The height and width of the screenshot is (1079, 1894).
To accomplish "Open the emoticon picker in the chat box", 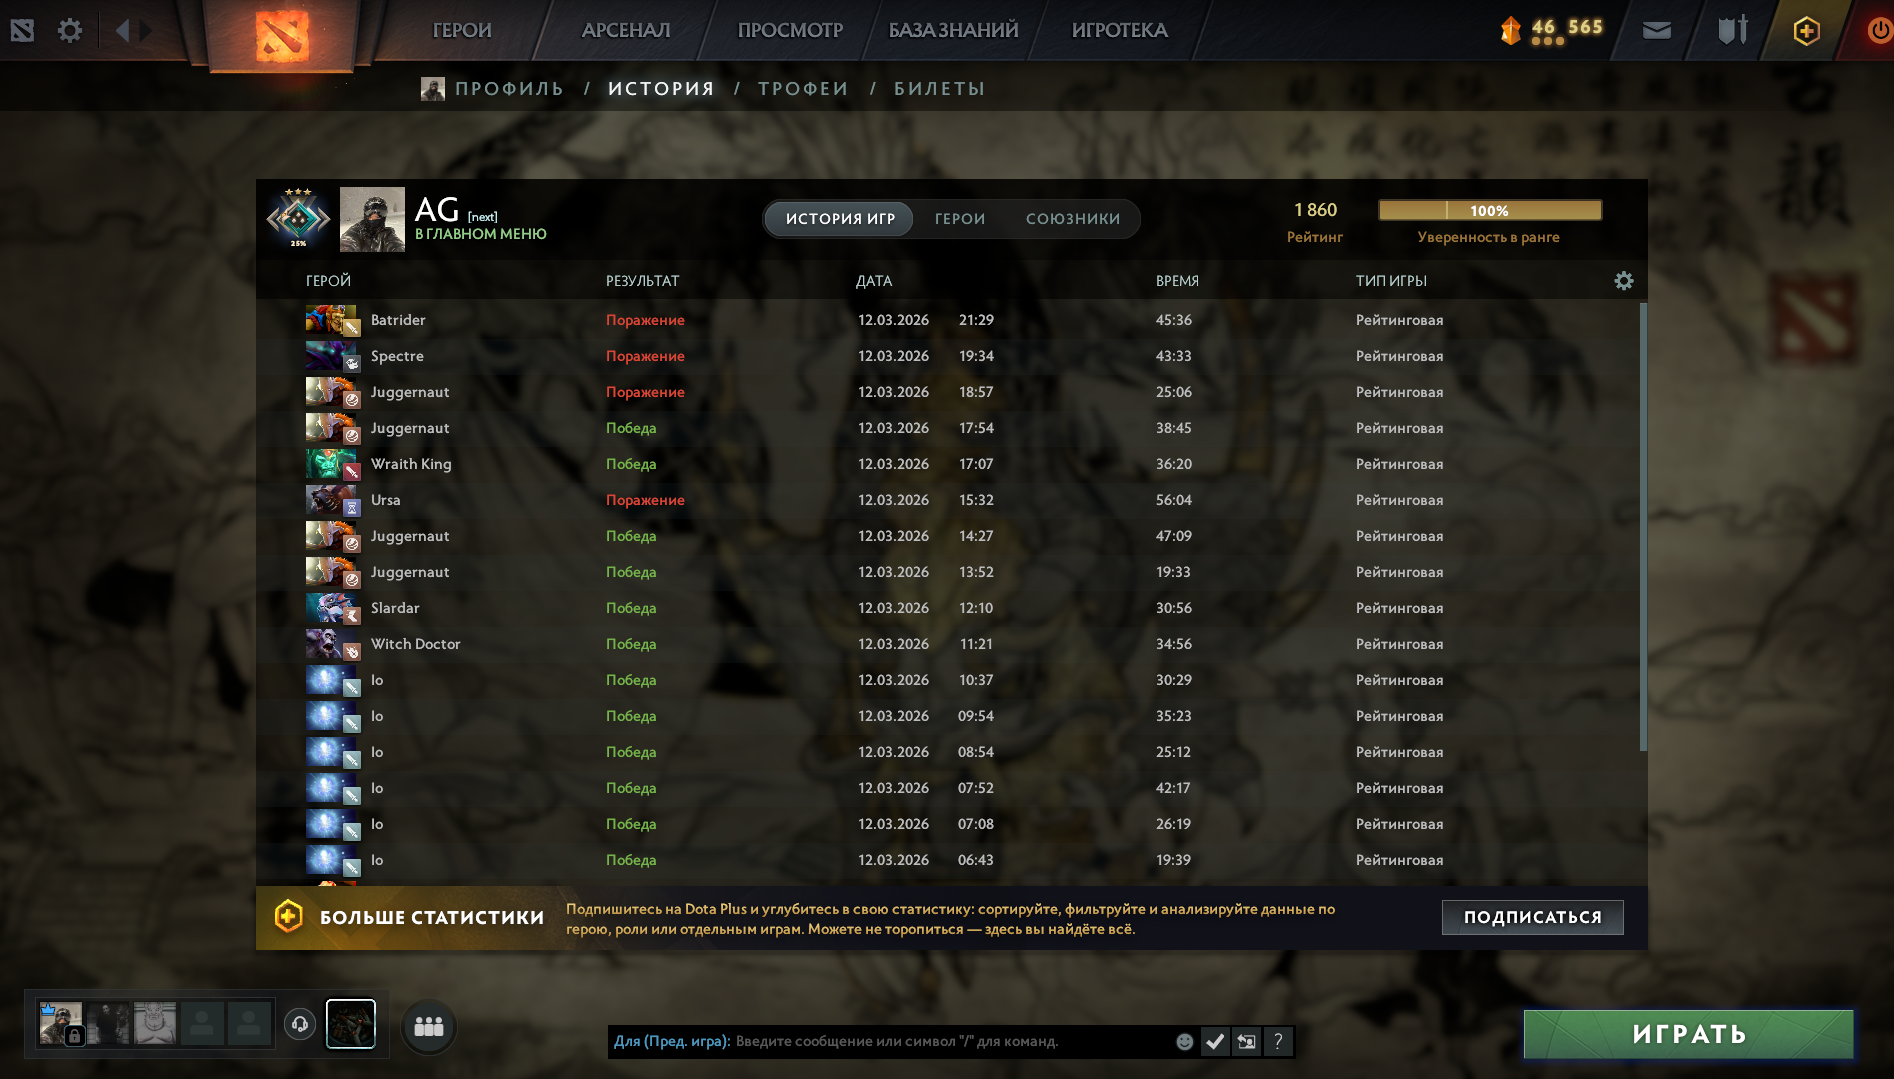I will point(1184,1042).
